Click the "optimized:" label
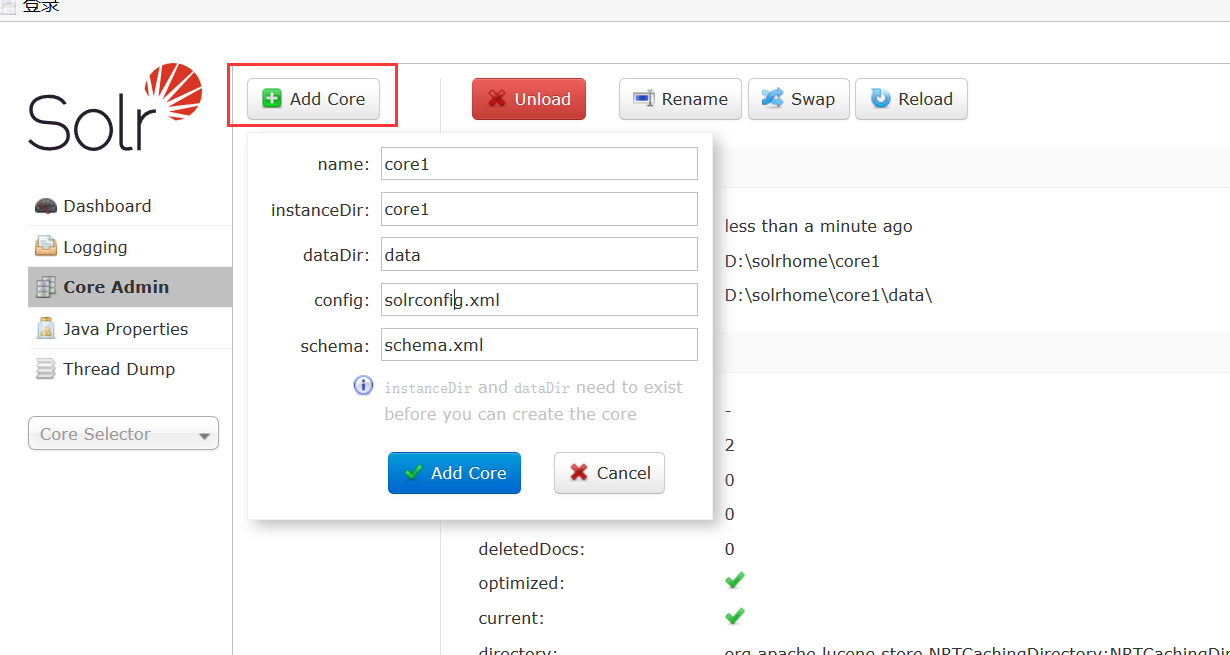The width and height of the screenshot is (1230, 655). (x=521, y=583)
